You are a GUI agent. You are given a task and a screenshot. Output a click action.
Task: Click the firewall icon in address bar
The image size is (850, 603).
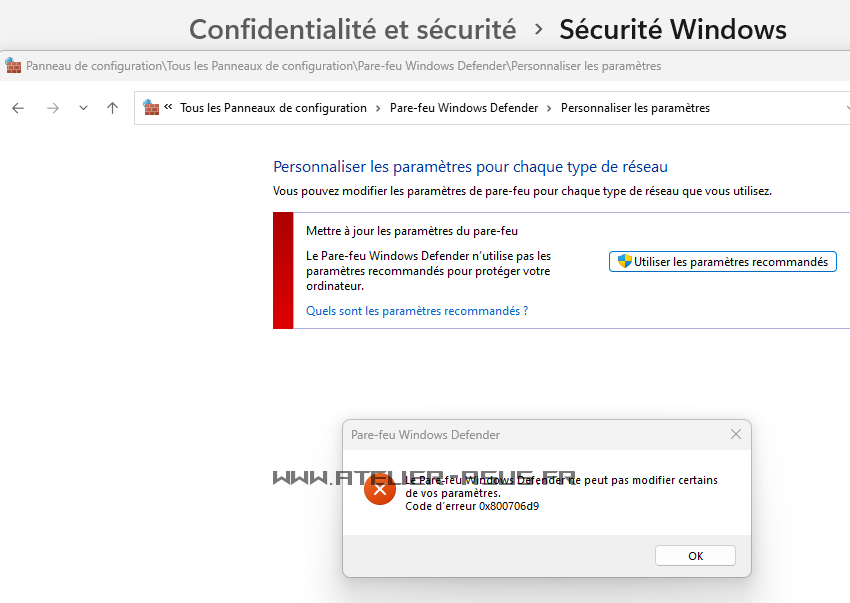click(x=151, y=107)
